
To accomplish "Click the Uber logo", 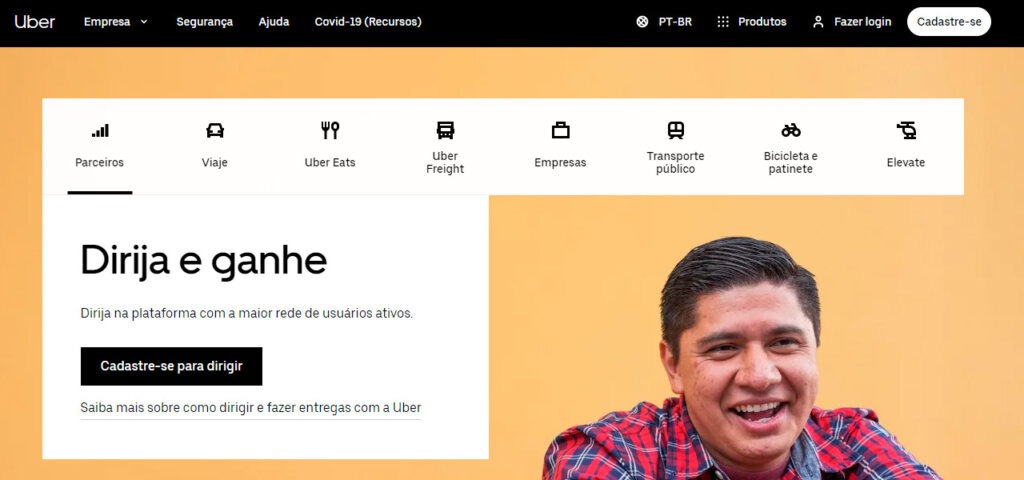I will (35, 22).
